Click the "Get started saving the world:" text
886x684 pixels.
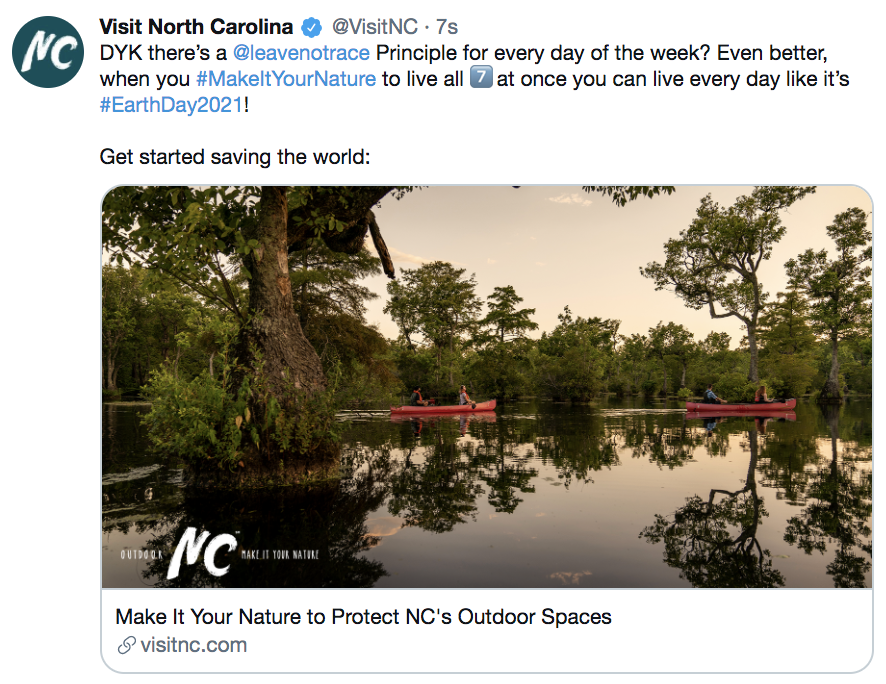[x=235, y=157]
